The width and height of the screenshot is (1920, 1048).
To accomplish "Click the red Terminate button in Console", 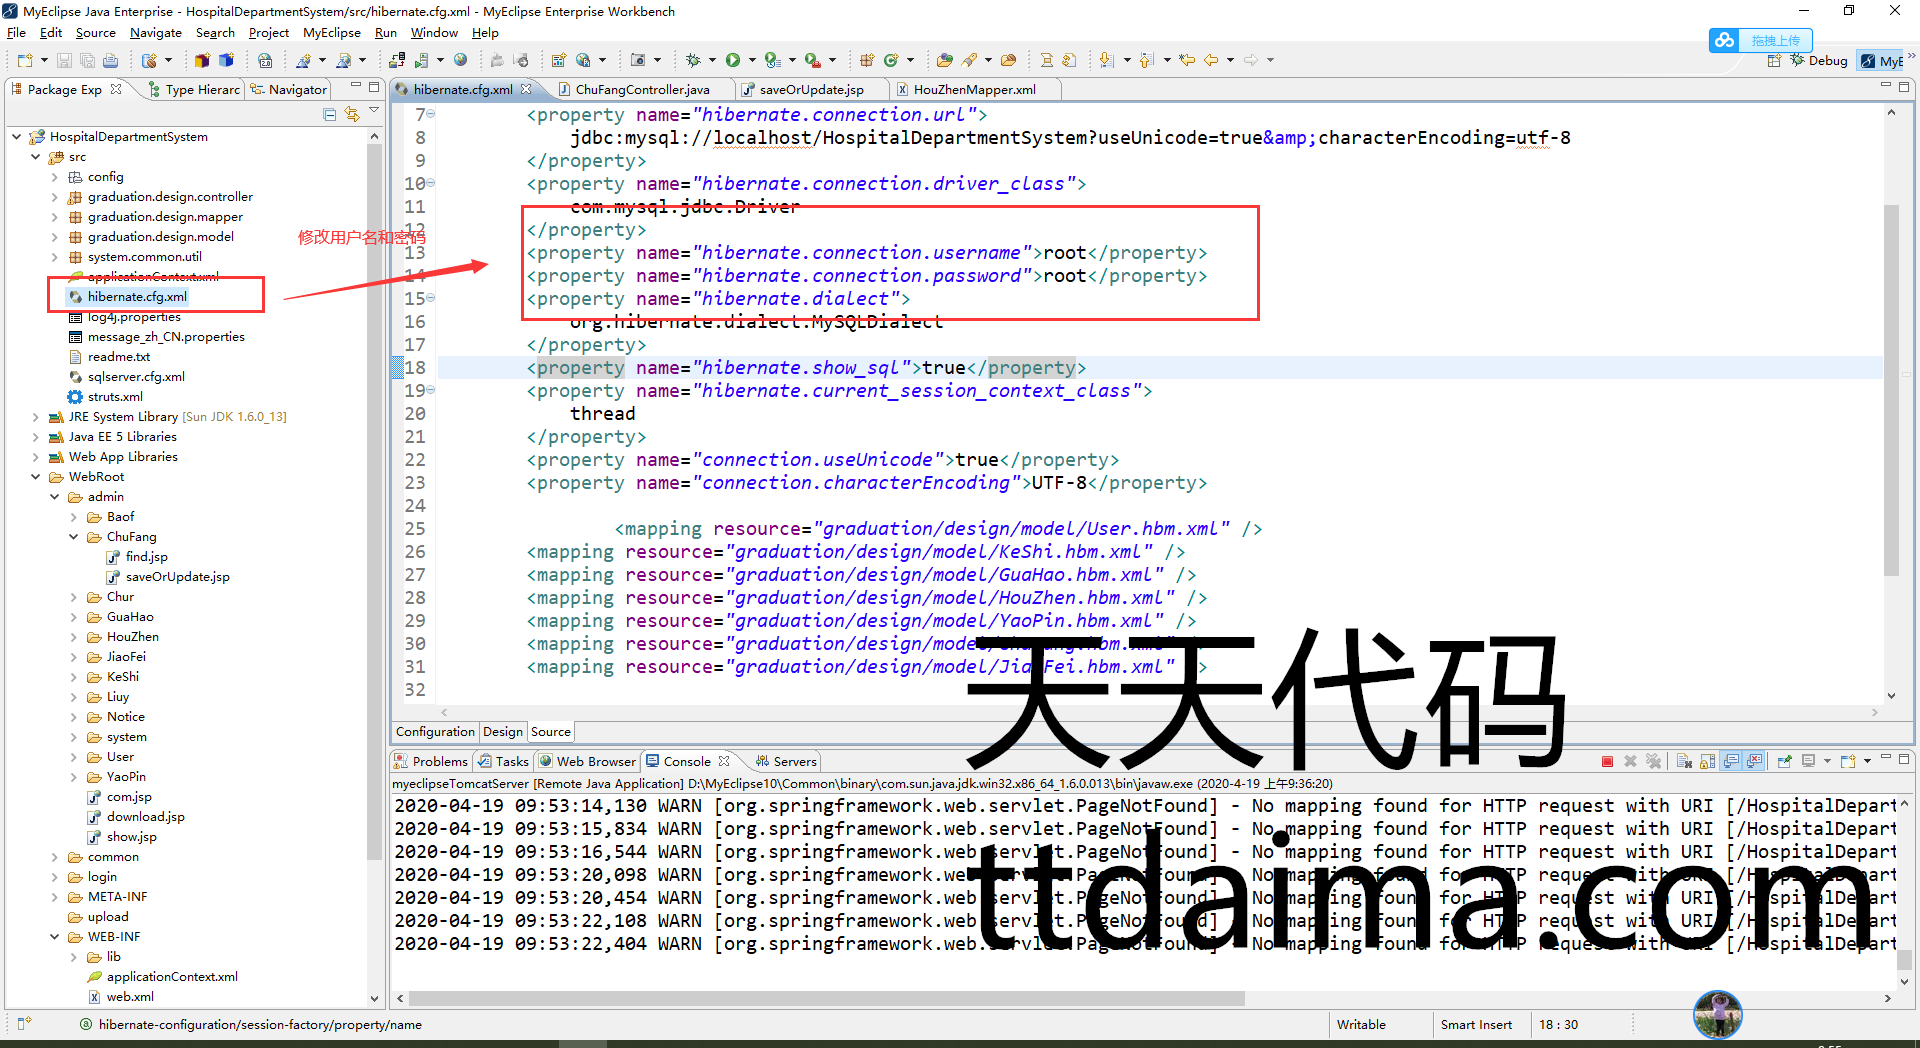I will [x=1607, y=762].
